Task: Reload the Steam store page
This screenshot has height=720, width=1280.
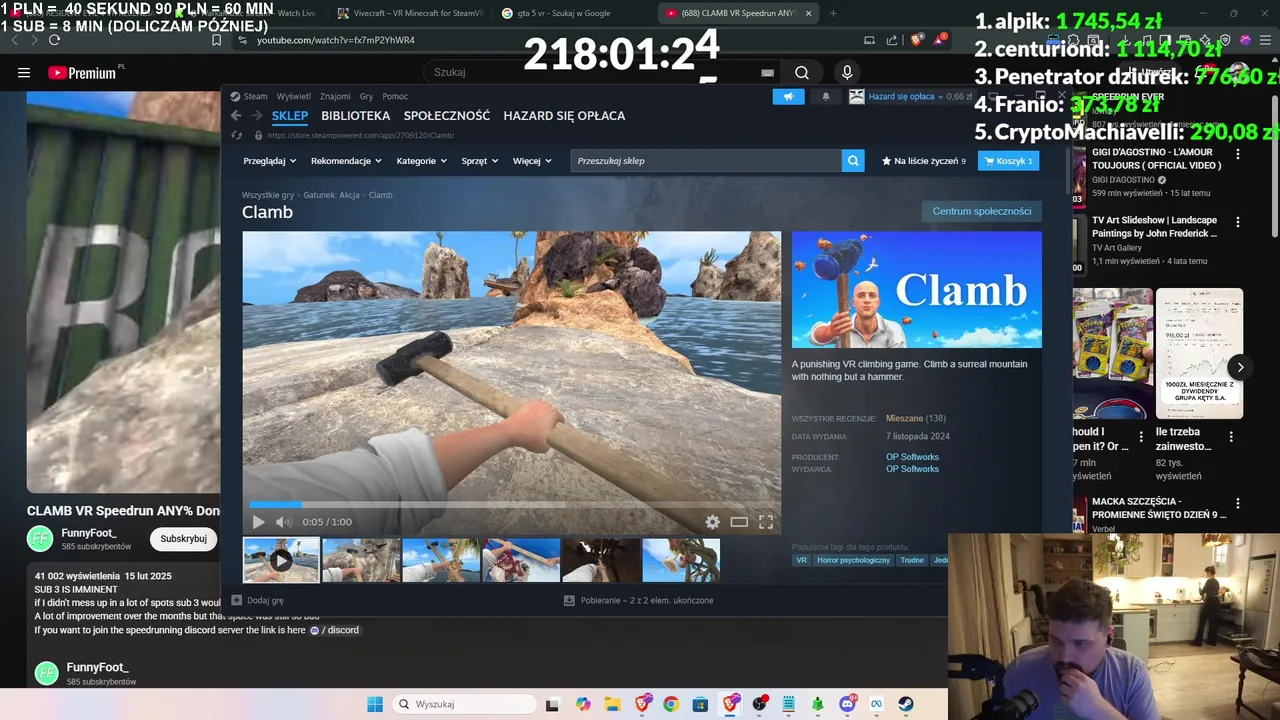Action: pyautogui.click(x=236, y=135)
